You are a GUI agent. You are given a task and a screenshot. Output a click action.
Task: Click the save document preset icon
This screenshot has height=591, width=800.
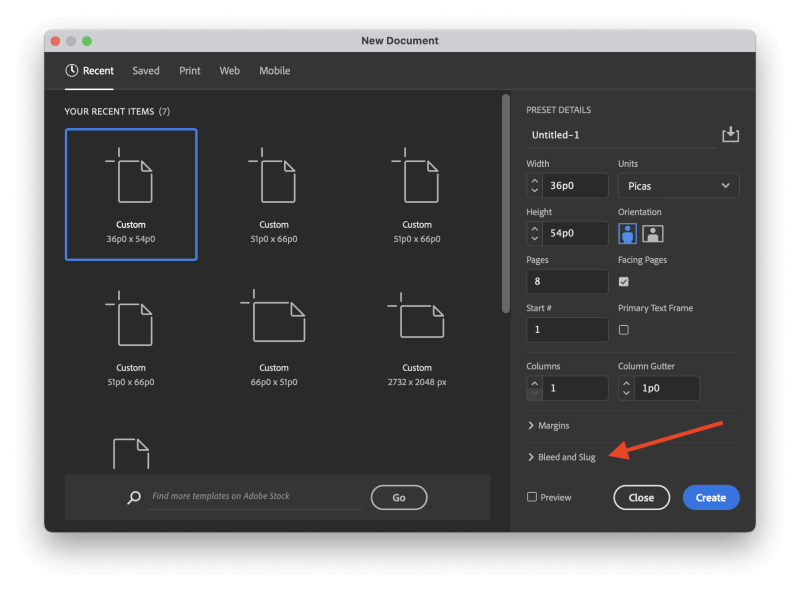(x=730, y=134)
